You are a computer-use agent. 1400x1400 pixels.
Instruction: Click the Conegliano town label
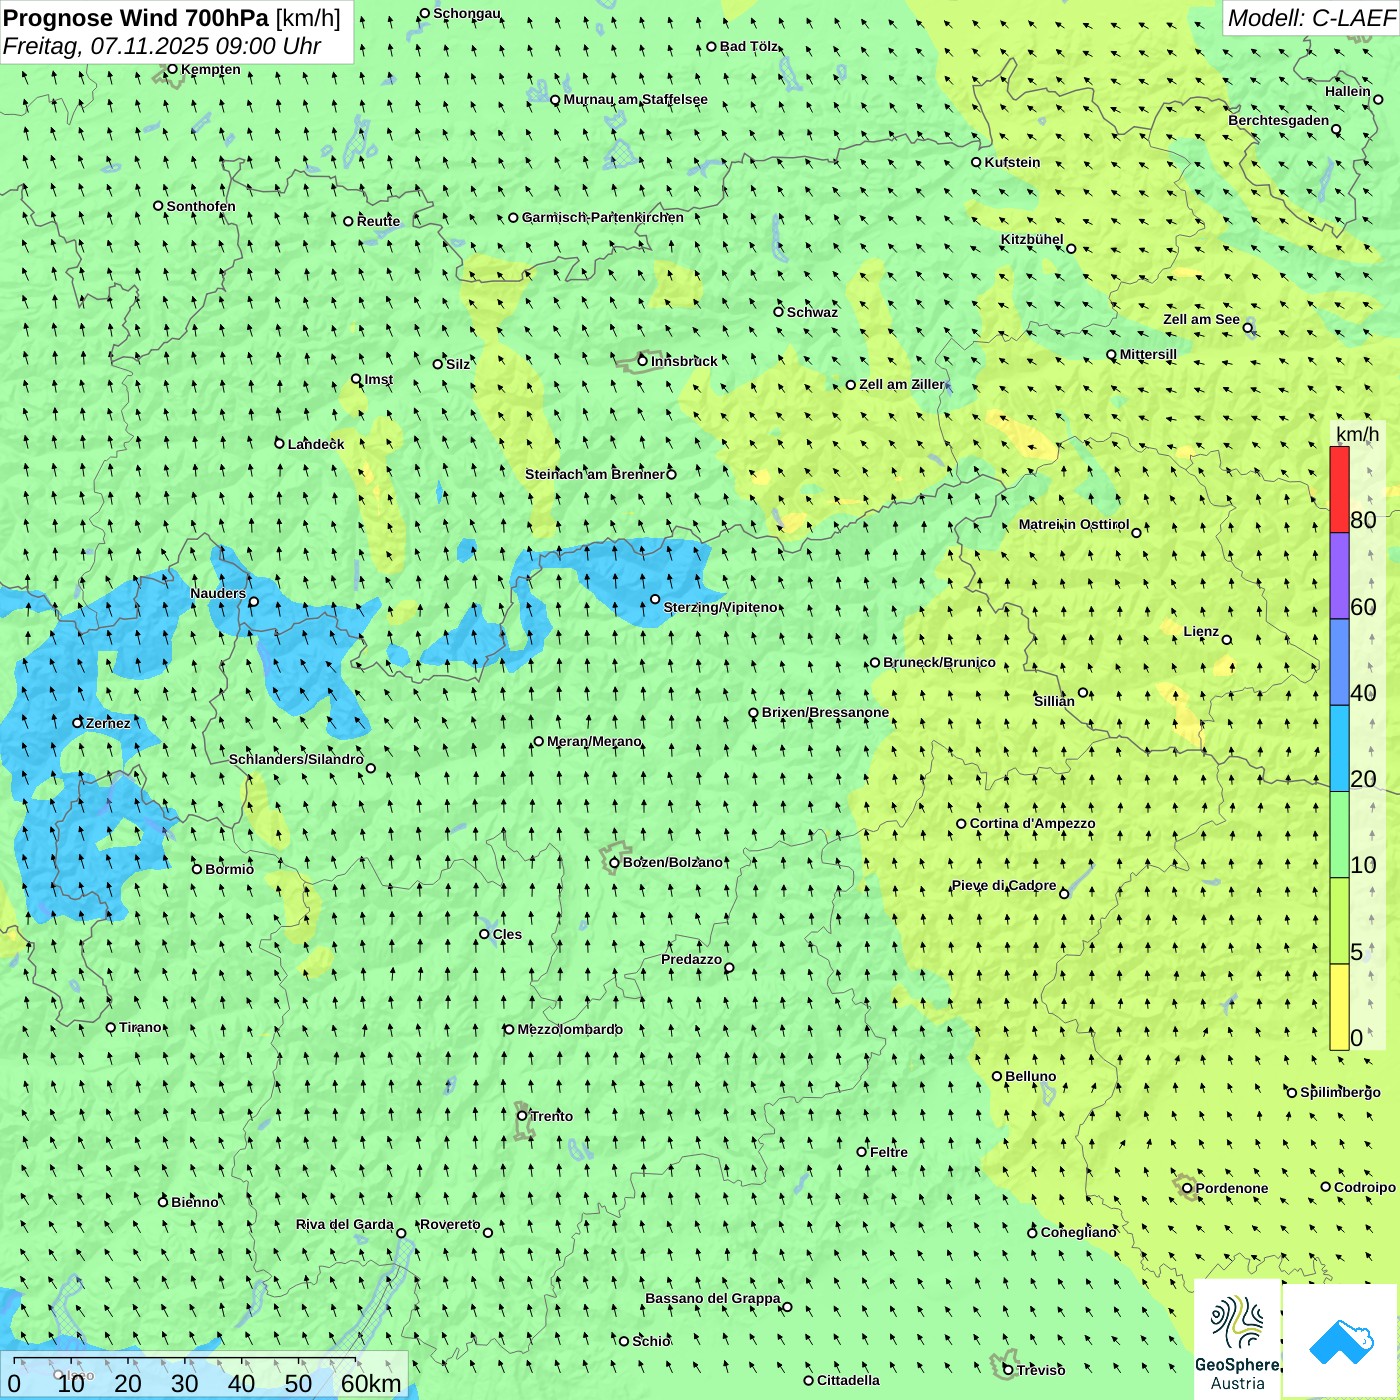coord(1078,1232)
